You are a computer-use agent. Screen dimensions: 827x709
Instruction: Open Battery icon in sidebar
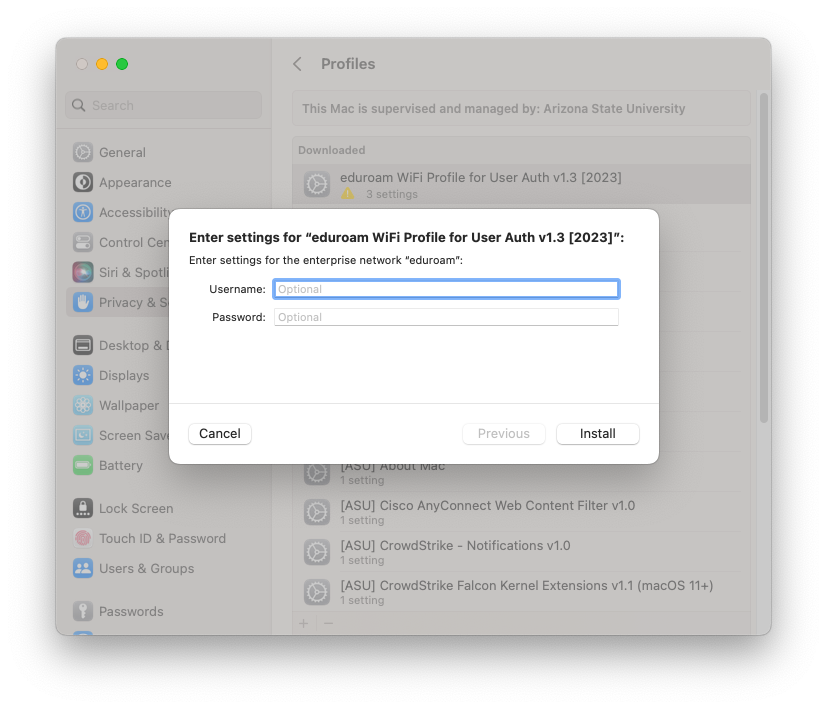83,465
